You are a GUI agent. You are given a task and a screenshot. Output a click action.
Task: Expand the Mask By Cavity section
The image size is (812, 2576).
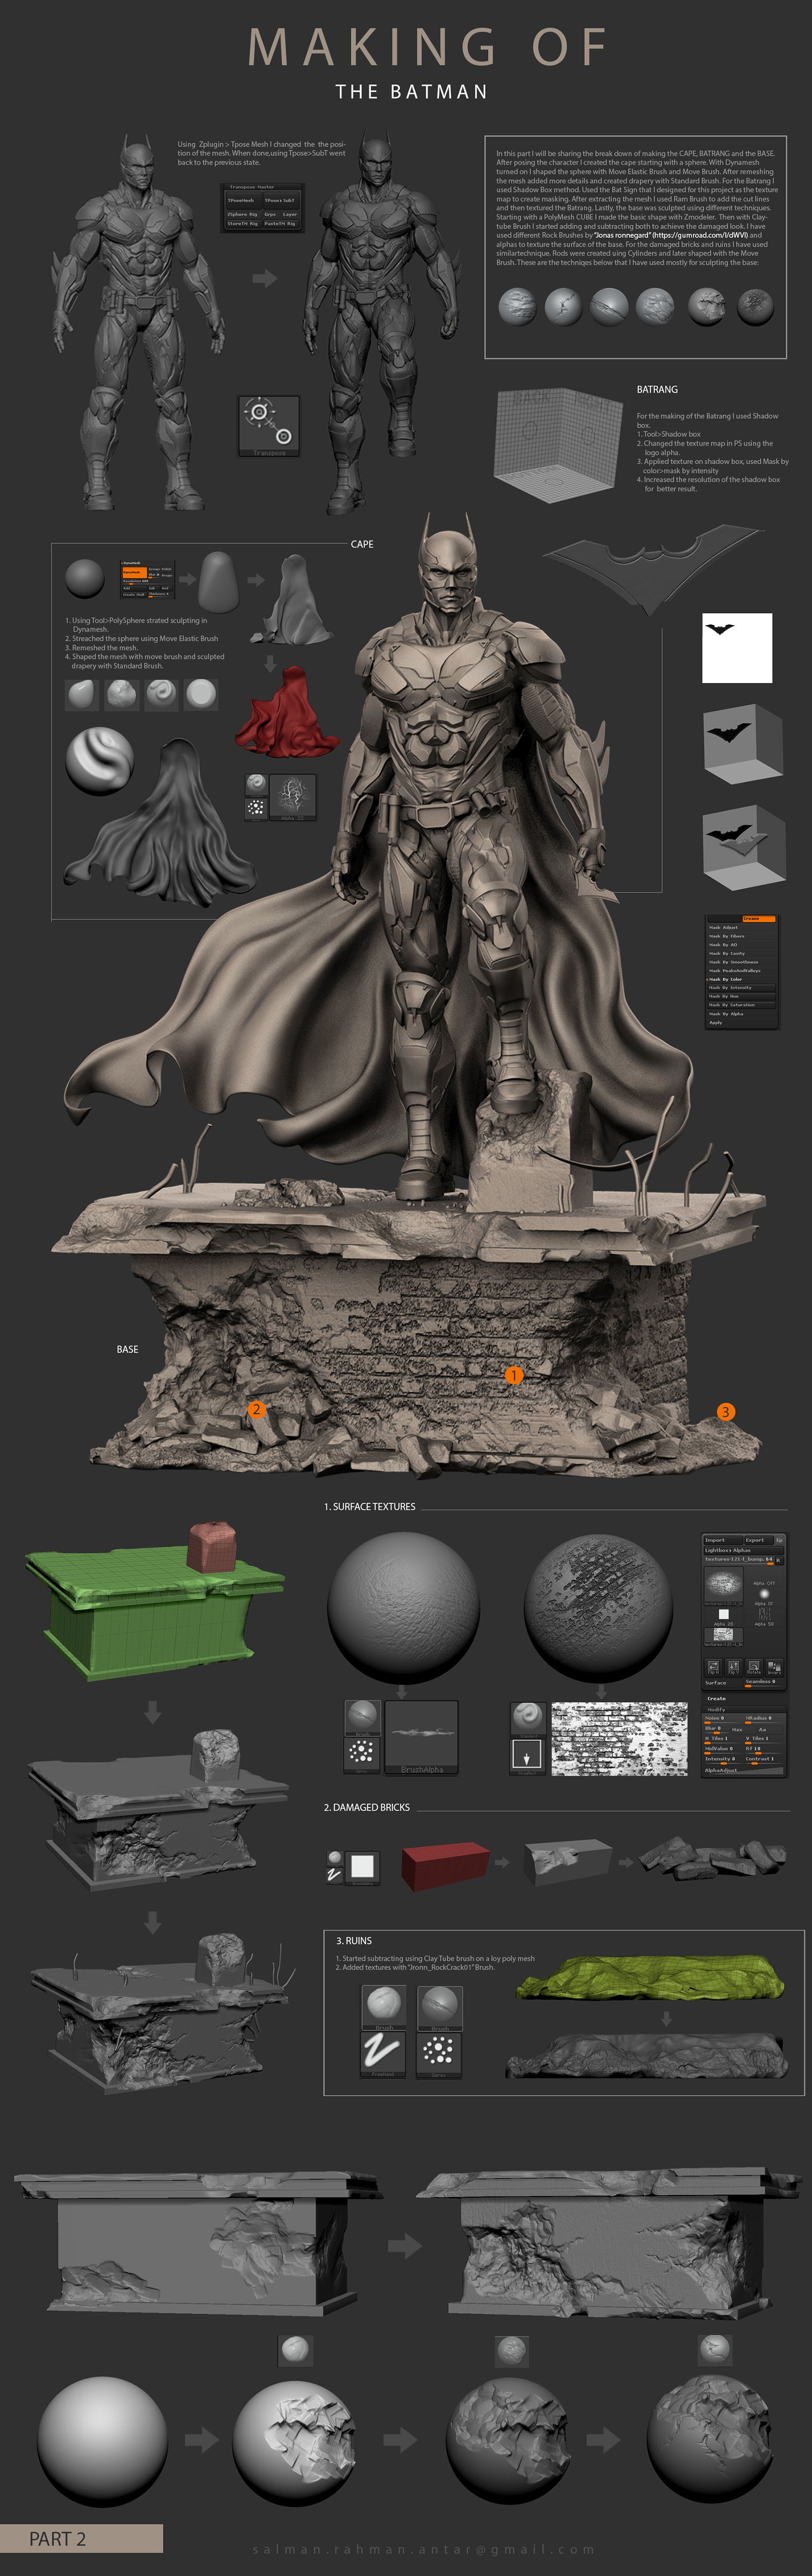(742, 954)
